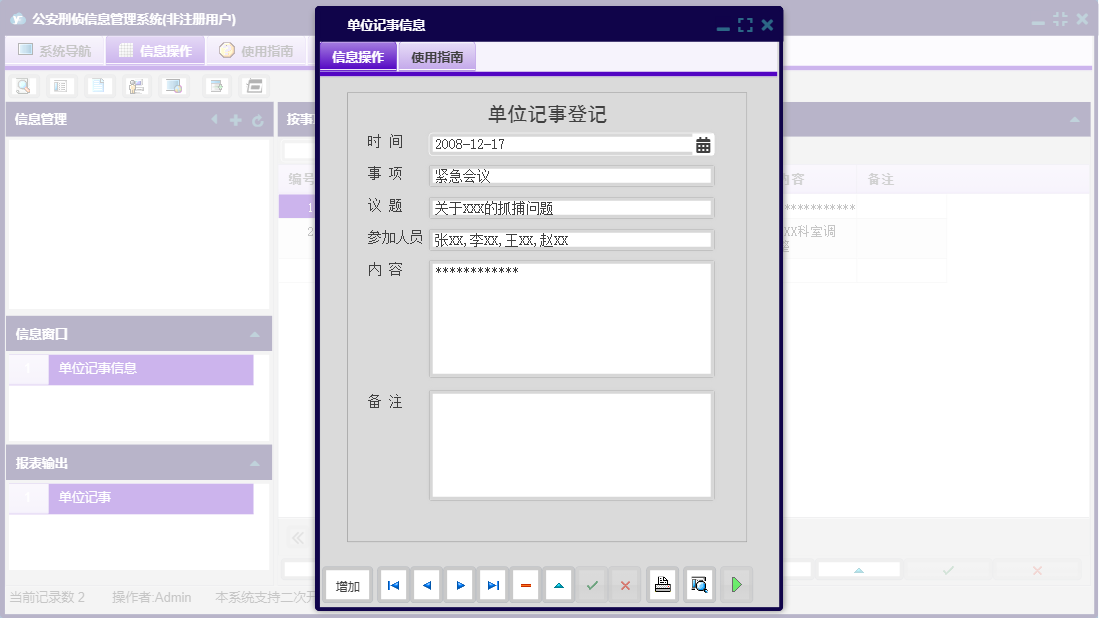Select the search magnifier icon in the top toolbar
This screenshot has height=618, width=1099.
coord(23,86)
